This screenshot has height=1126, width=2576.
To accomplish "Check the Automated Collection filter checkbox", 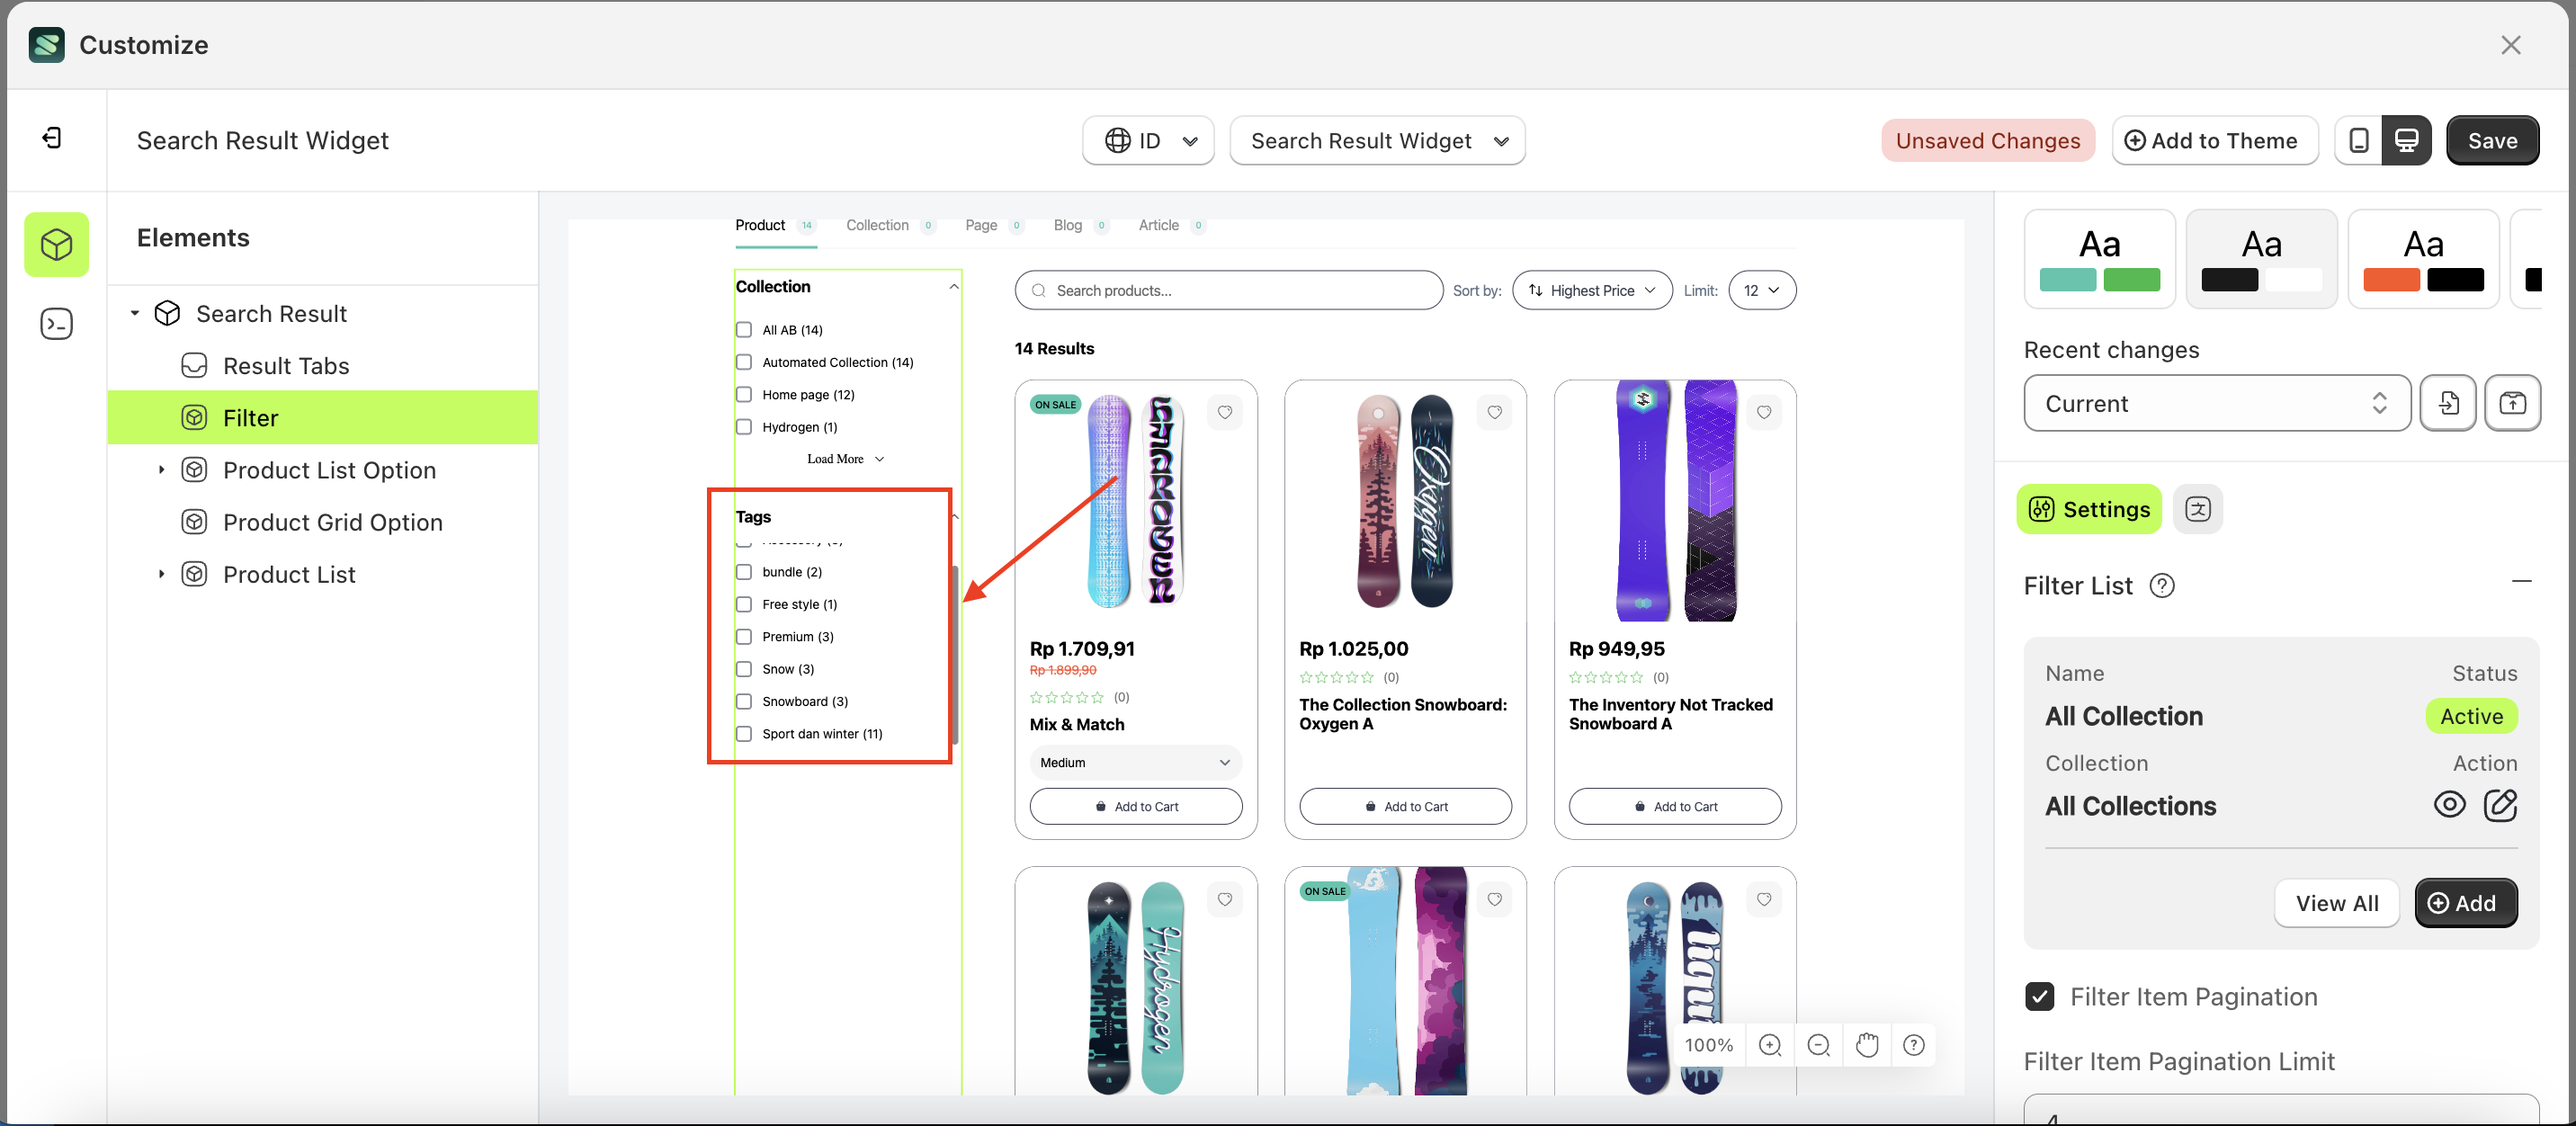I will [x=744, y=362].
